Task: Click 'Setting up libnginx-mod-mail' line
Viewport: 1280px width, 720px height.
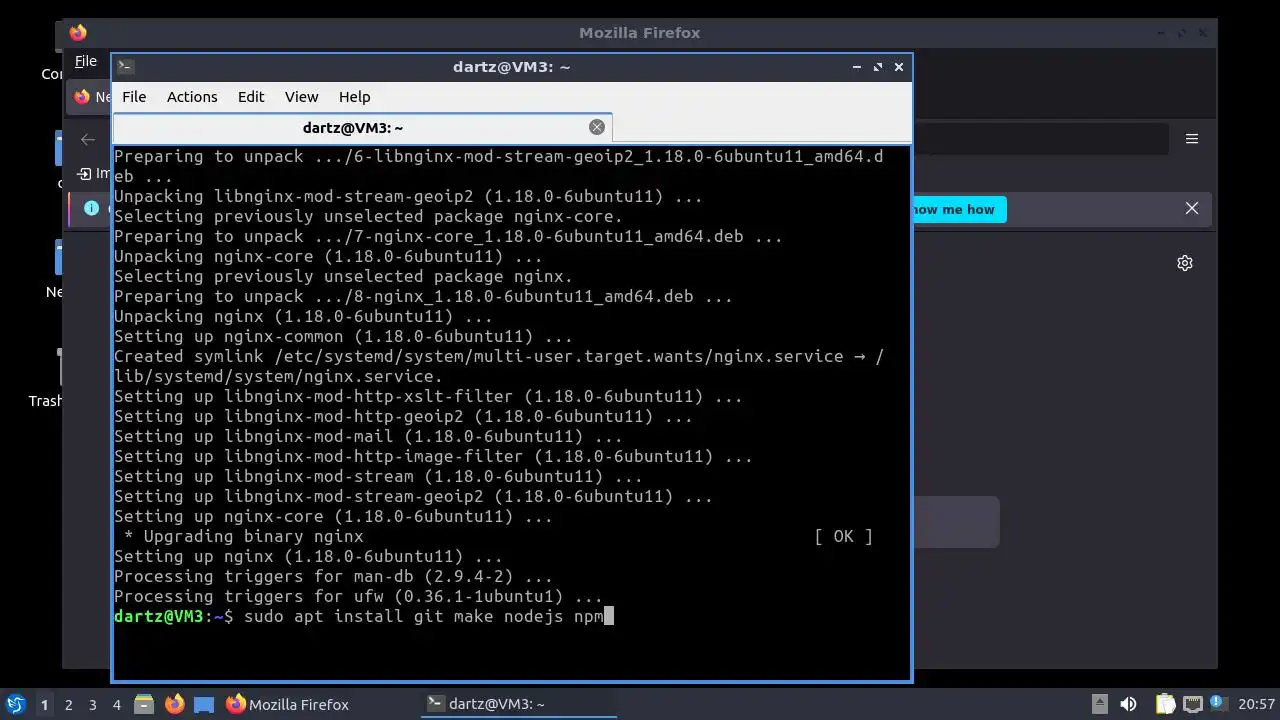Action: 368,436
